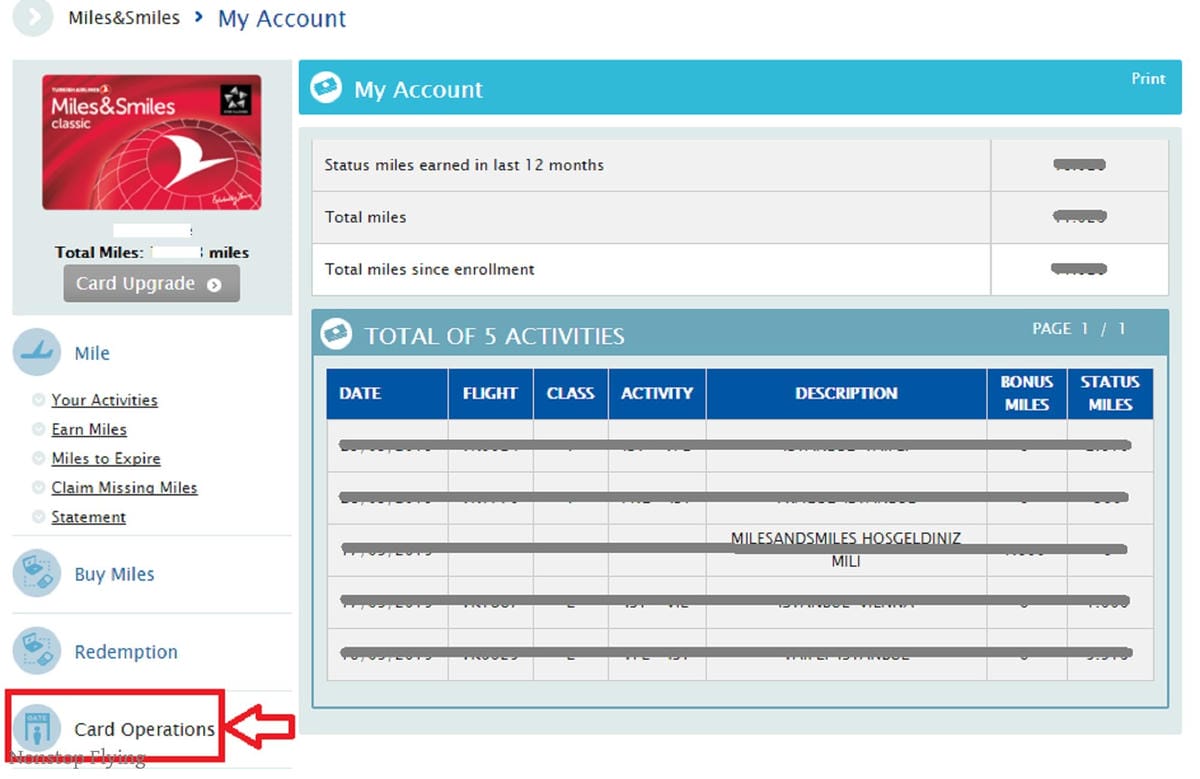Click the airplane Mile section icon
Image resolution: width=1200 pixels, height=779 pixels.
37,353
